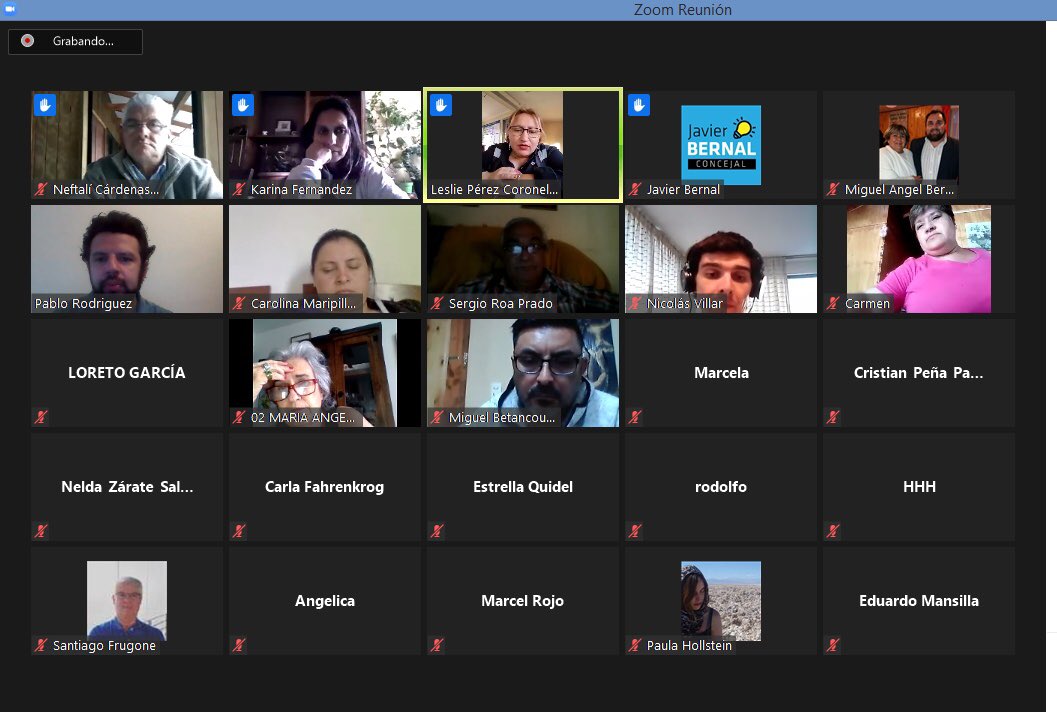Click muted mic icon on Angelica tile
Viewport: 1057px width, 712px height.
point(239,645)
